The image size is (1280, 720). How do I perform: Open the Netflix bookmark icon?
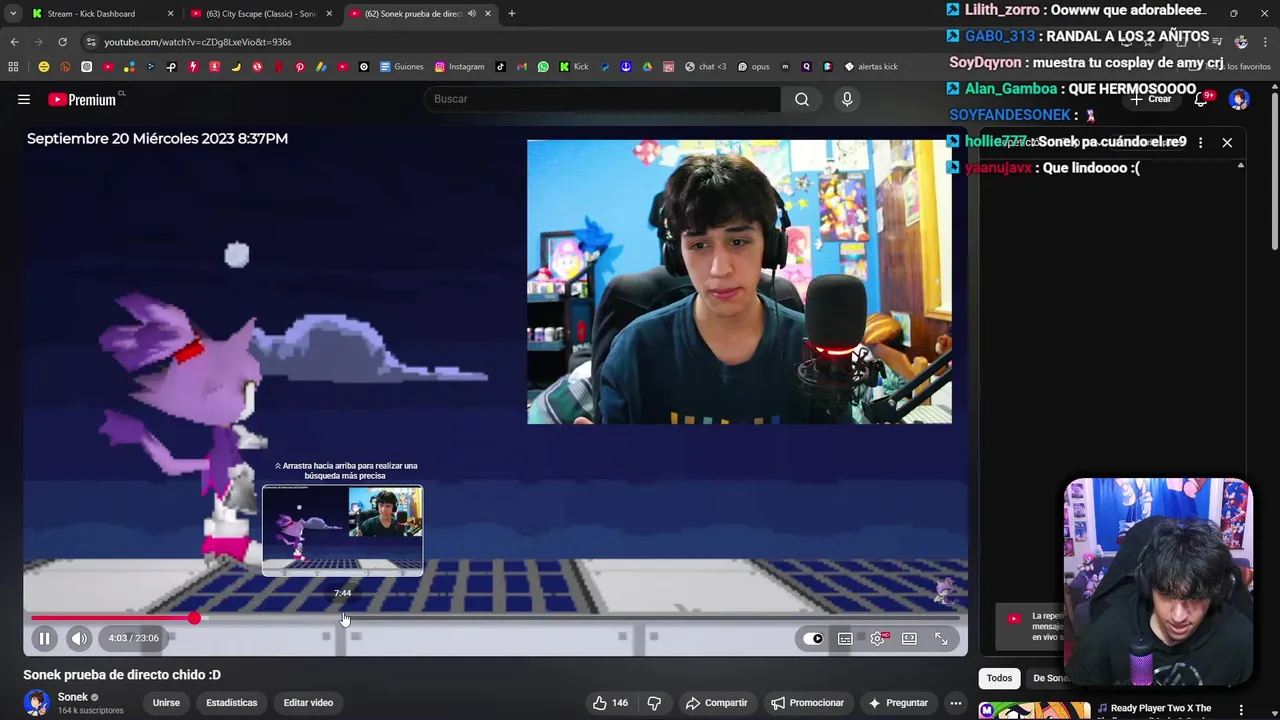click(x=279, y=67)
